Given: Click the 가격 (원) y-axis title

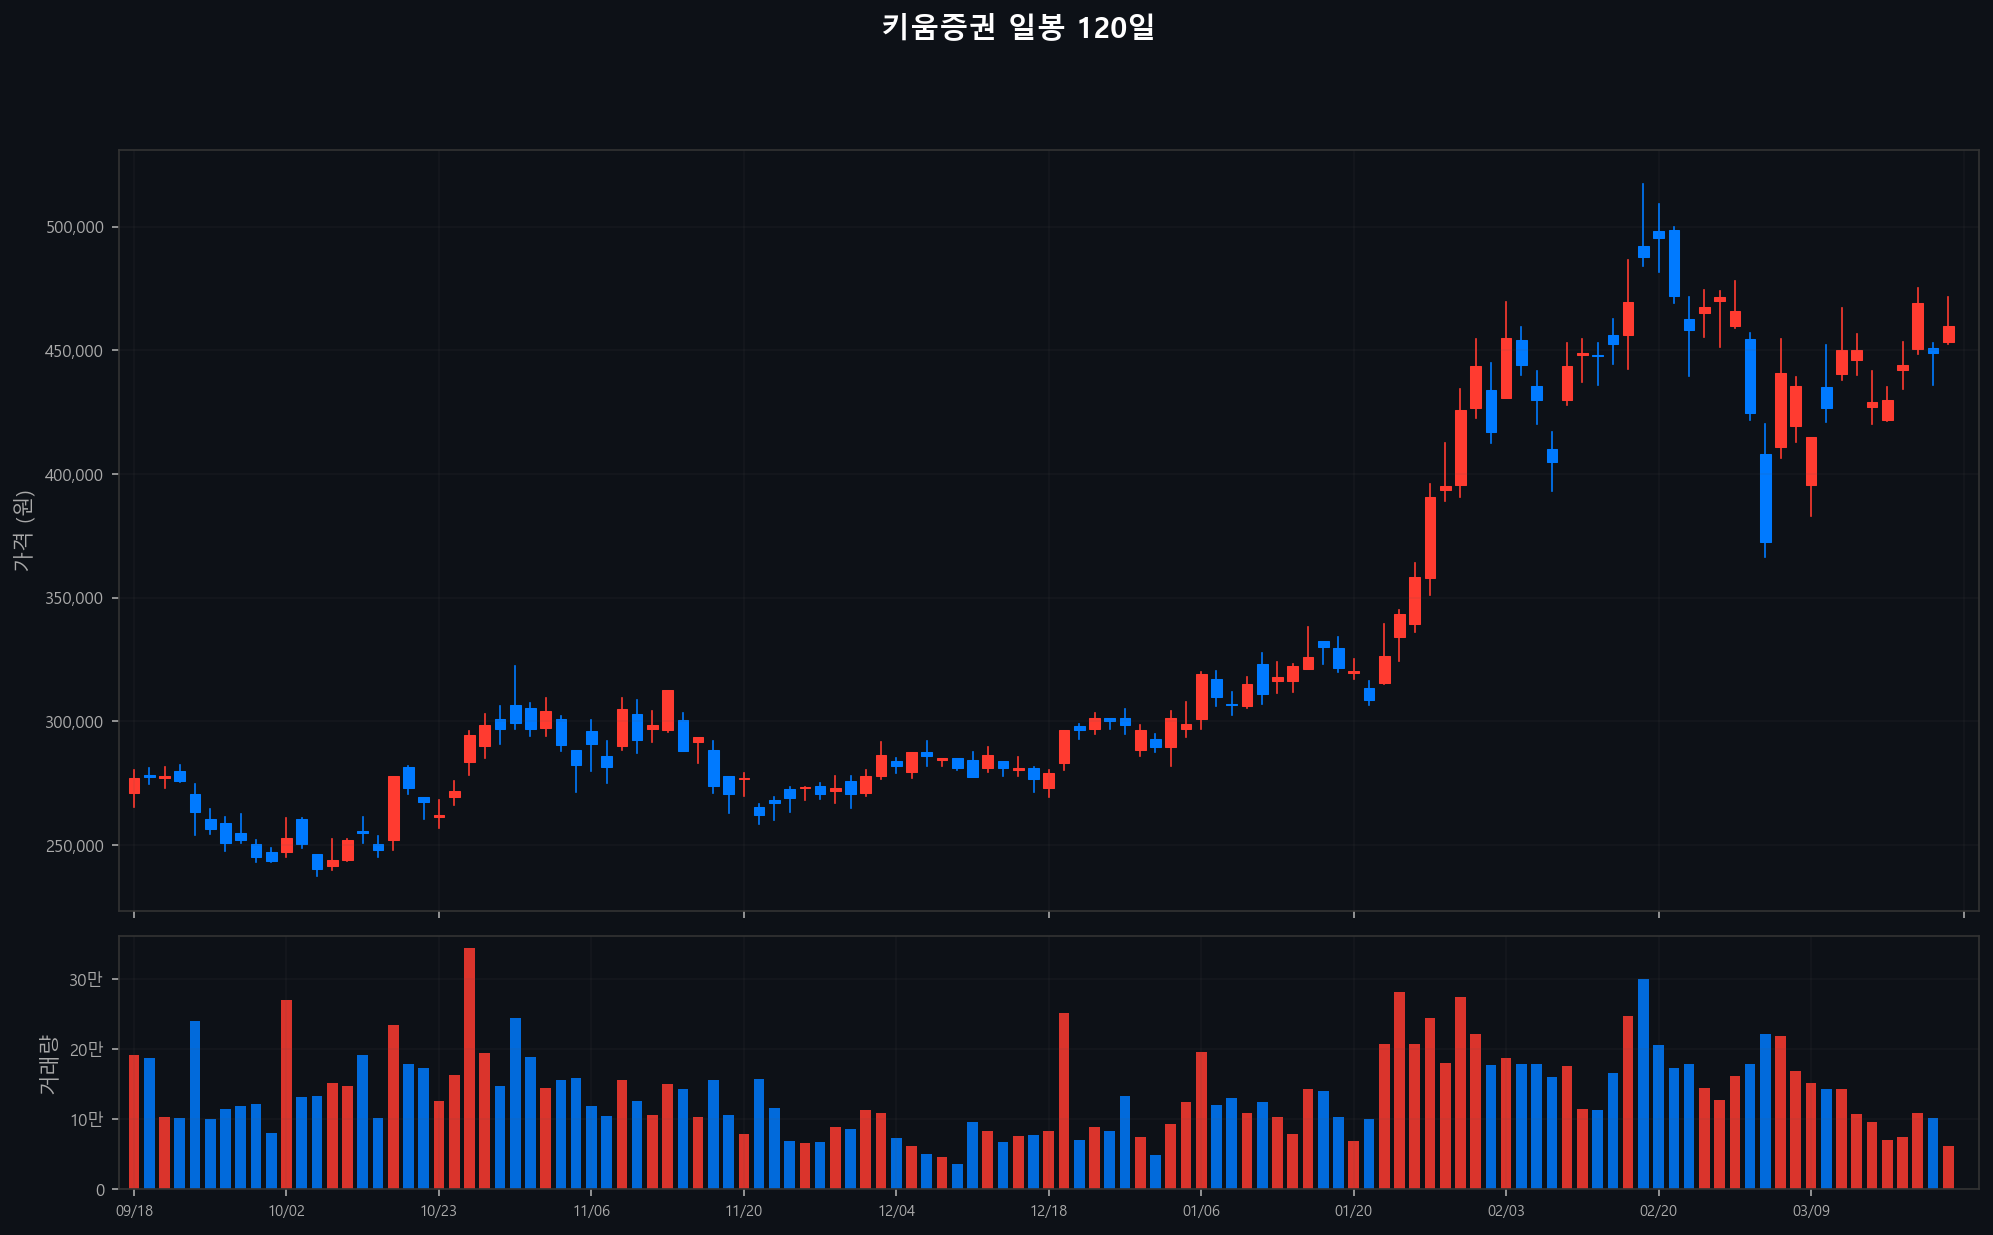Looking at the screenshot, I should point(24,531).
